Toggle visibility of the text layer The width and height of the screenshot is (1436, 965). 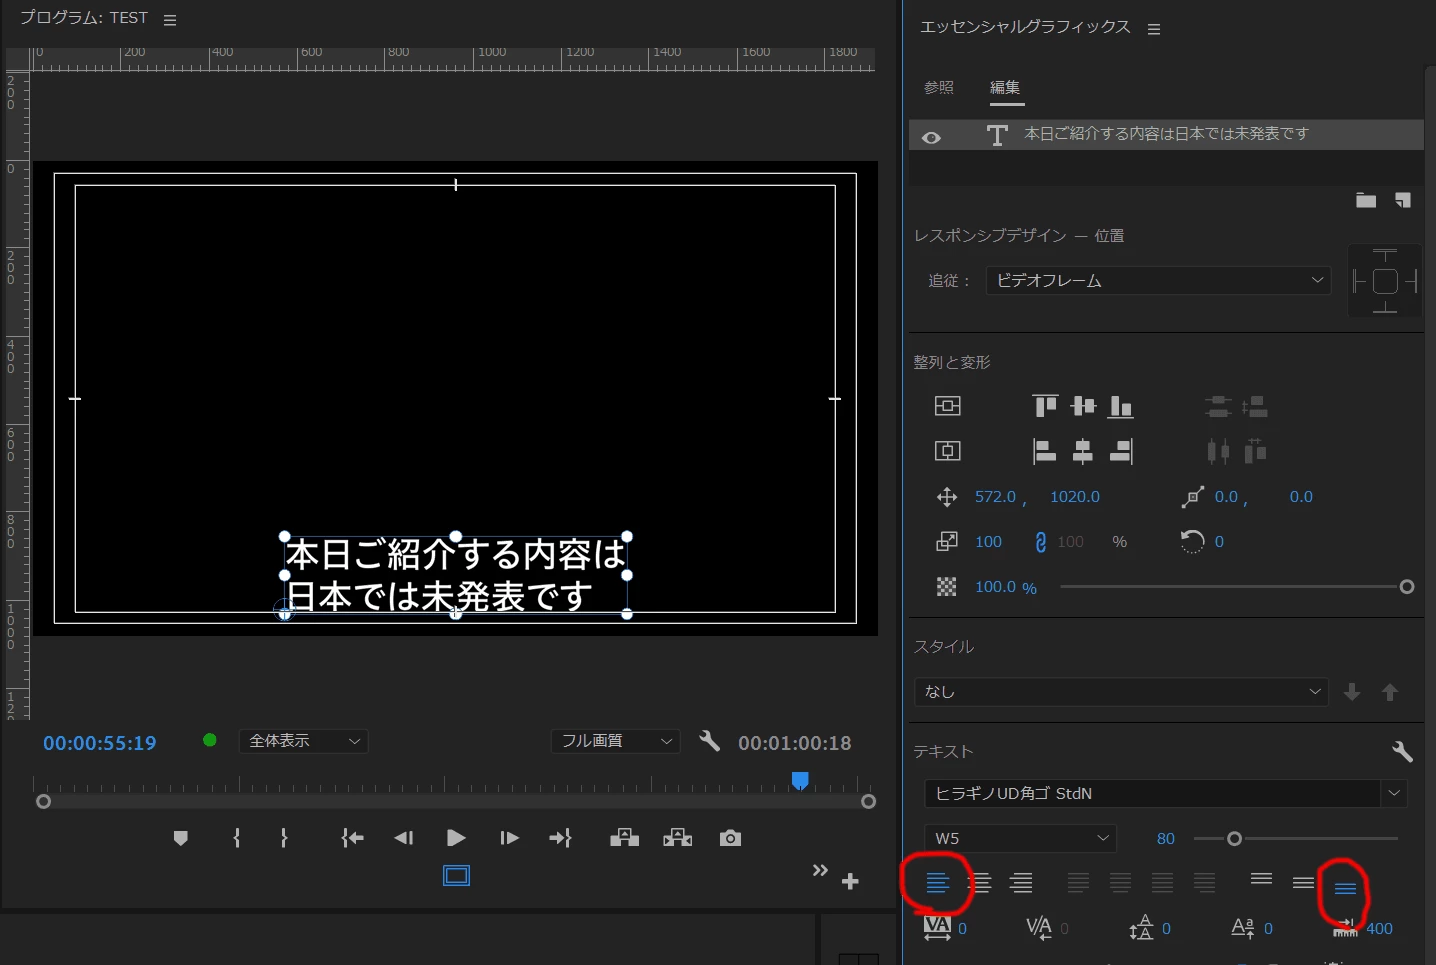(931, 137)
